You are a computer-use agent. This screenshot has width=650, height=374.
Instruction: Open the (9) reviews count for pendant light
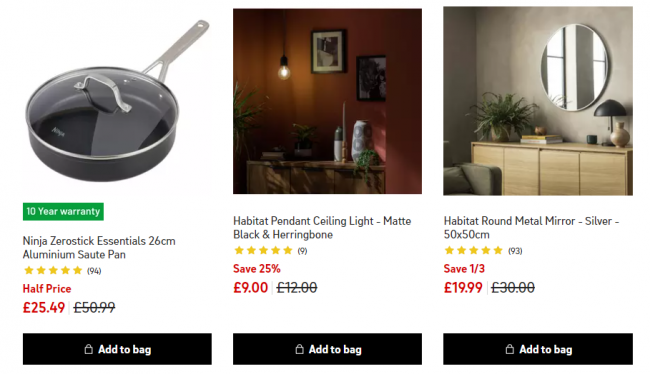302,251
